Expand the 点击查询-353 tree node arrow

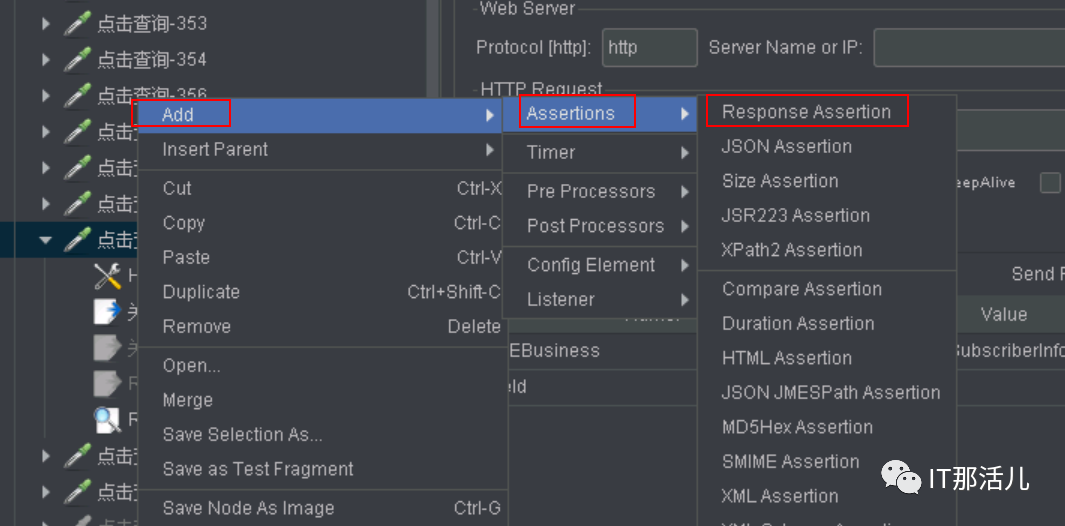tap(46, 24)
